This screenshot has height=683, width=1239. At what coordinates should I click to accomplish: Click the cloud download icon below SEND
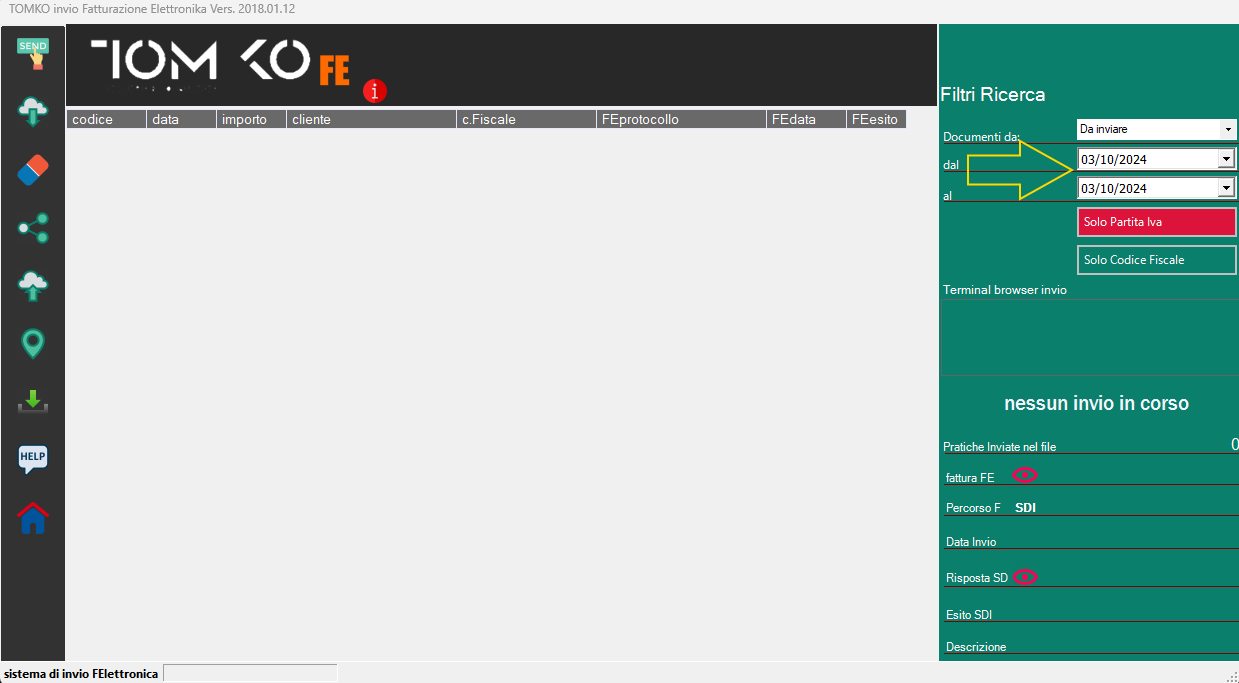pos(33,111)
